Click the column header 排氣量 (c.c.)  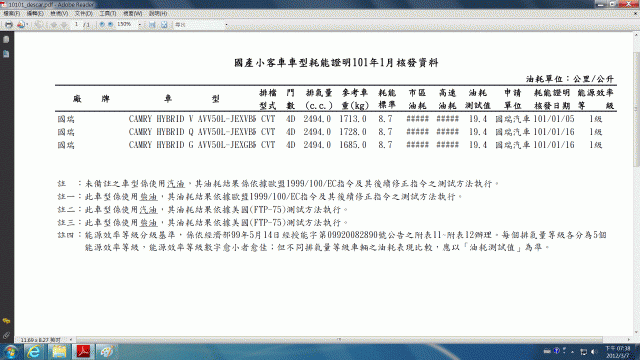[x=319, y=99]
